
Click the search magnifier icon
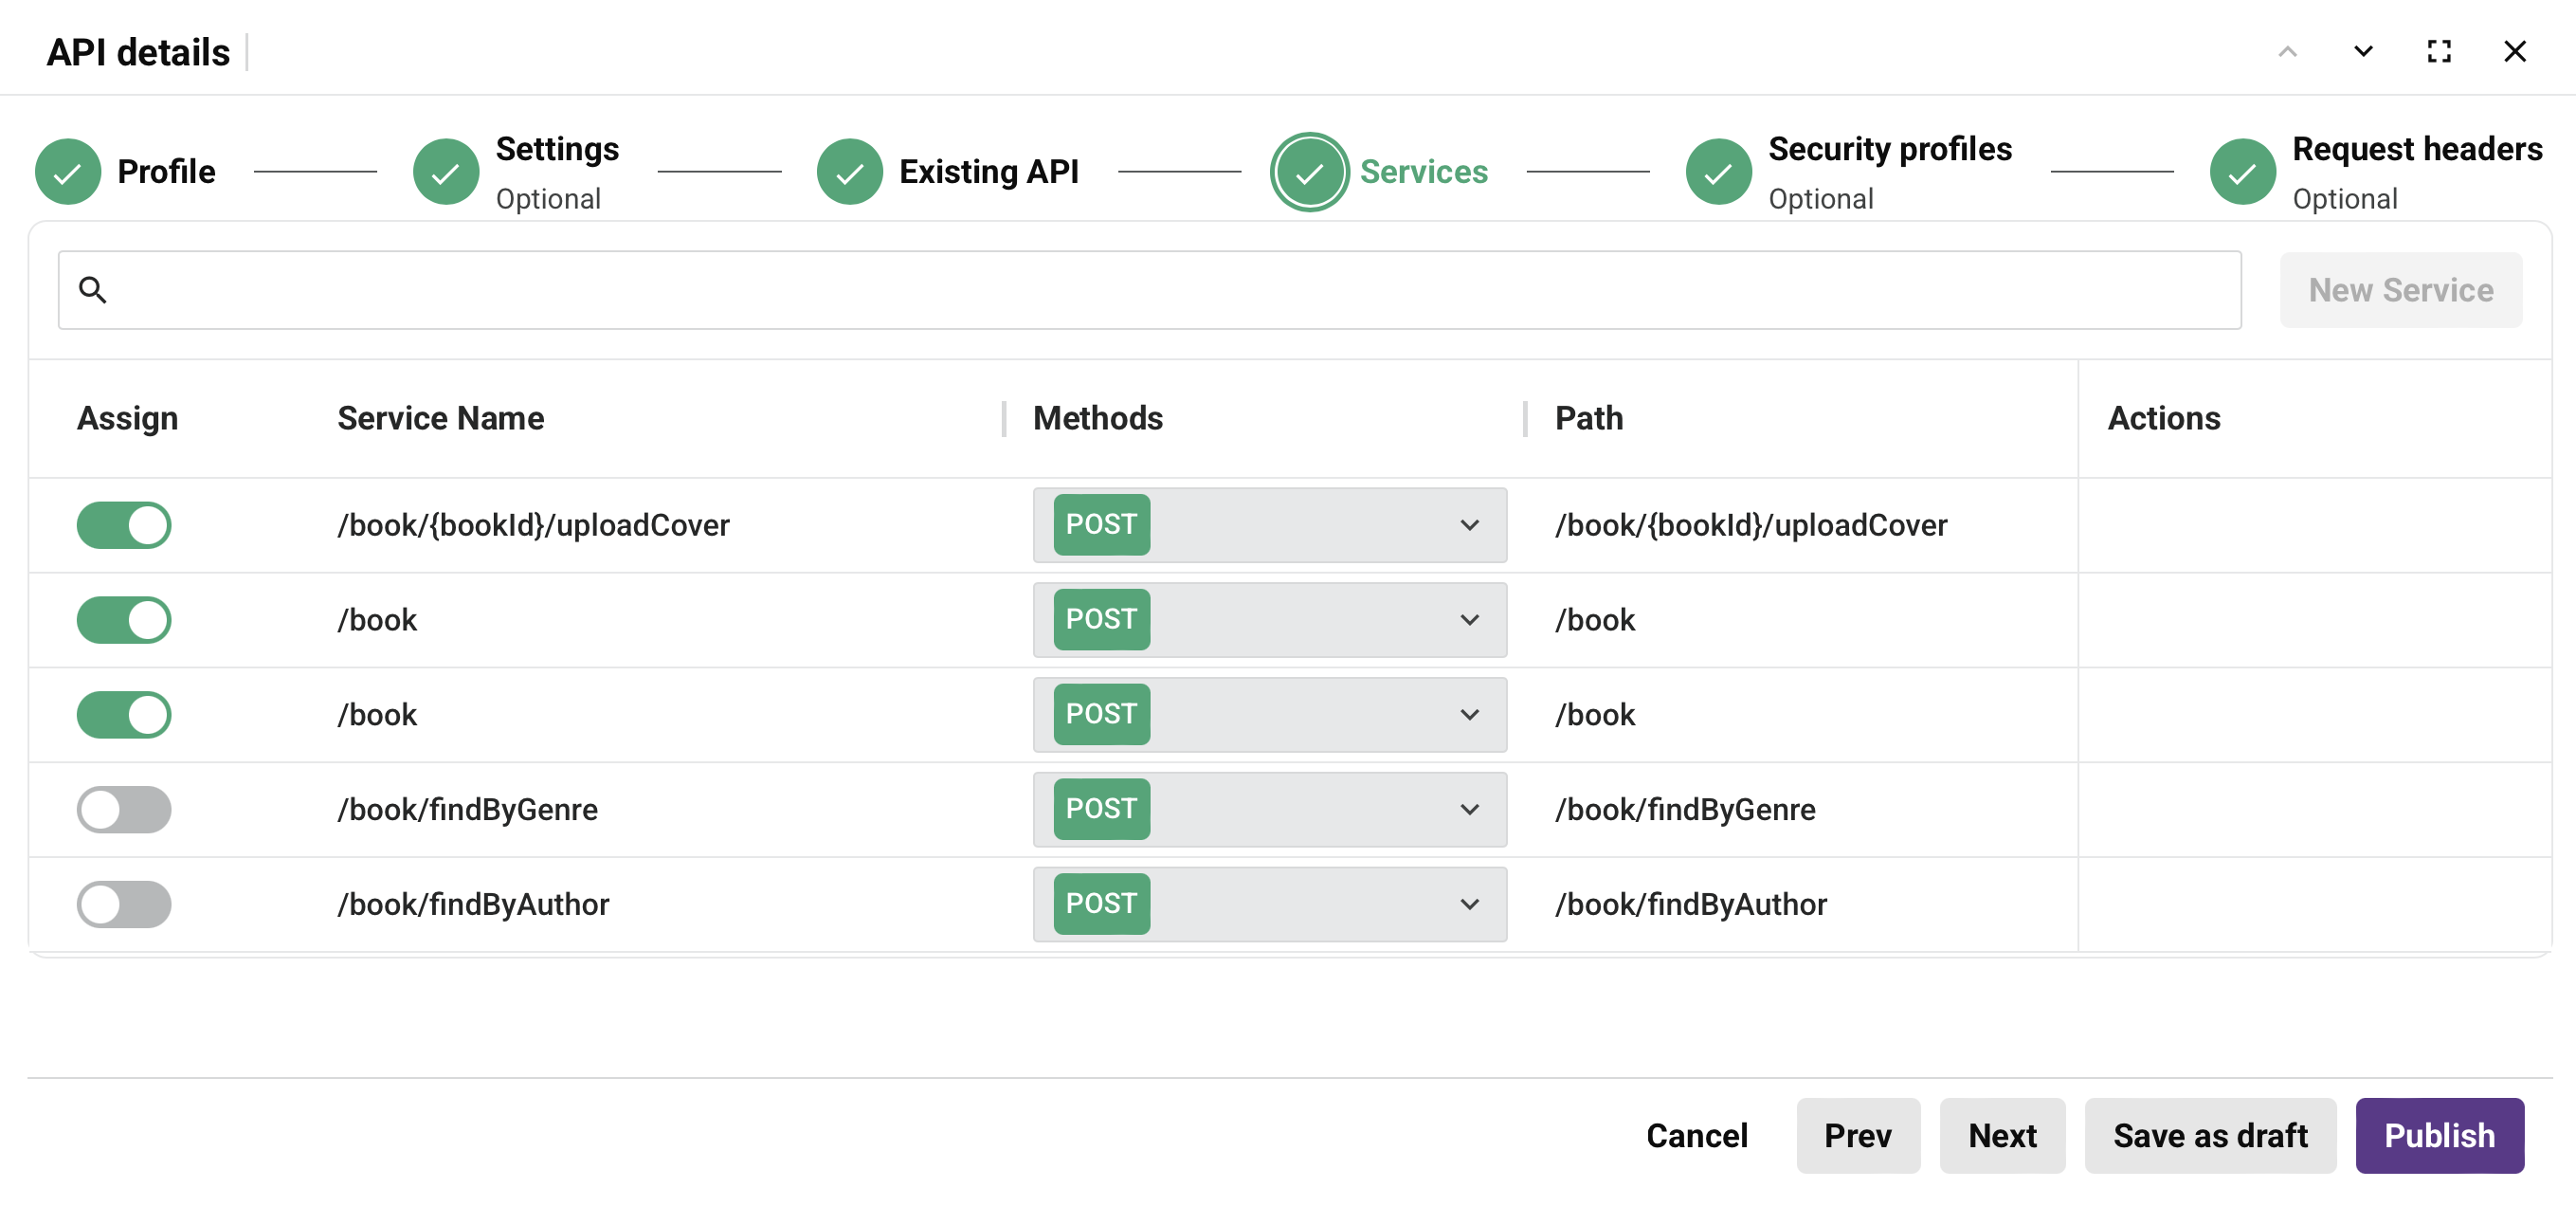tap(94, 289)
